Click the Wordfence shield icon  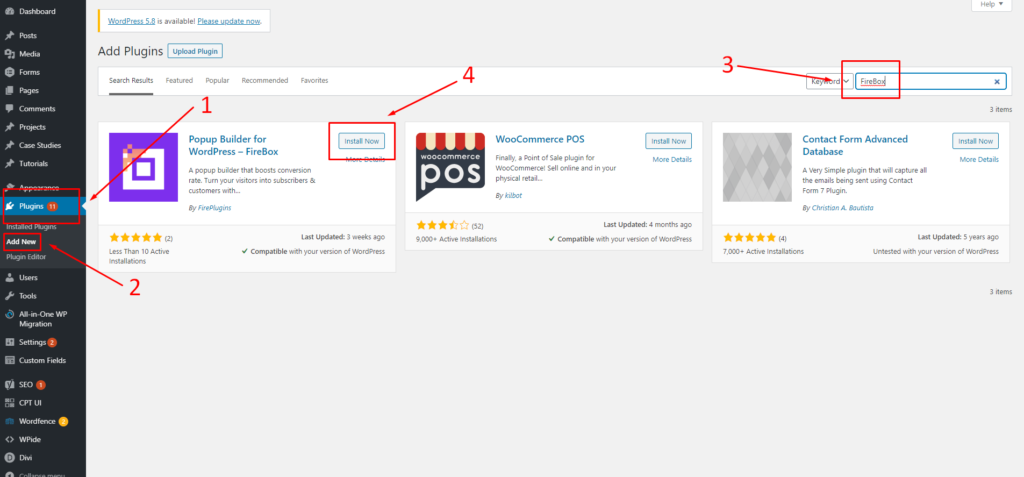(9, 421)
